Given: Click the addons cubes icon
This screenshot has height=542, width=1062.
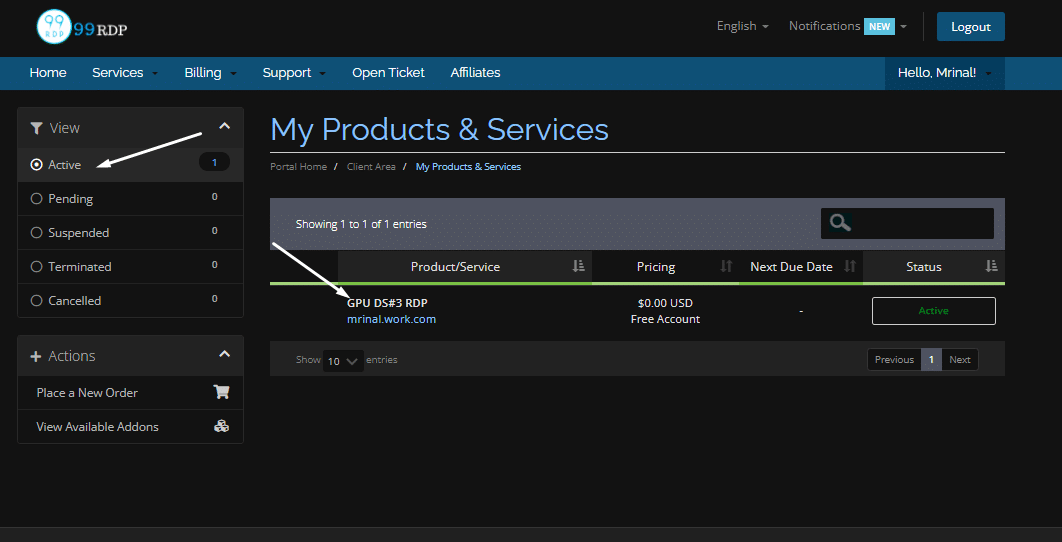Looking at the screenshot, I should 221,426.
